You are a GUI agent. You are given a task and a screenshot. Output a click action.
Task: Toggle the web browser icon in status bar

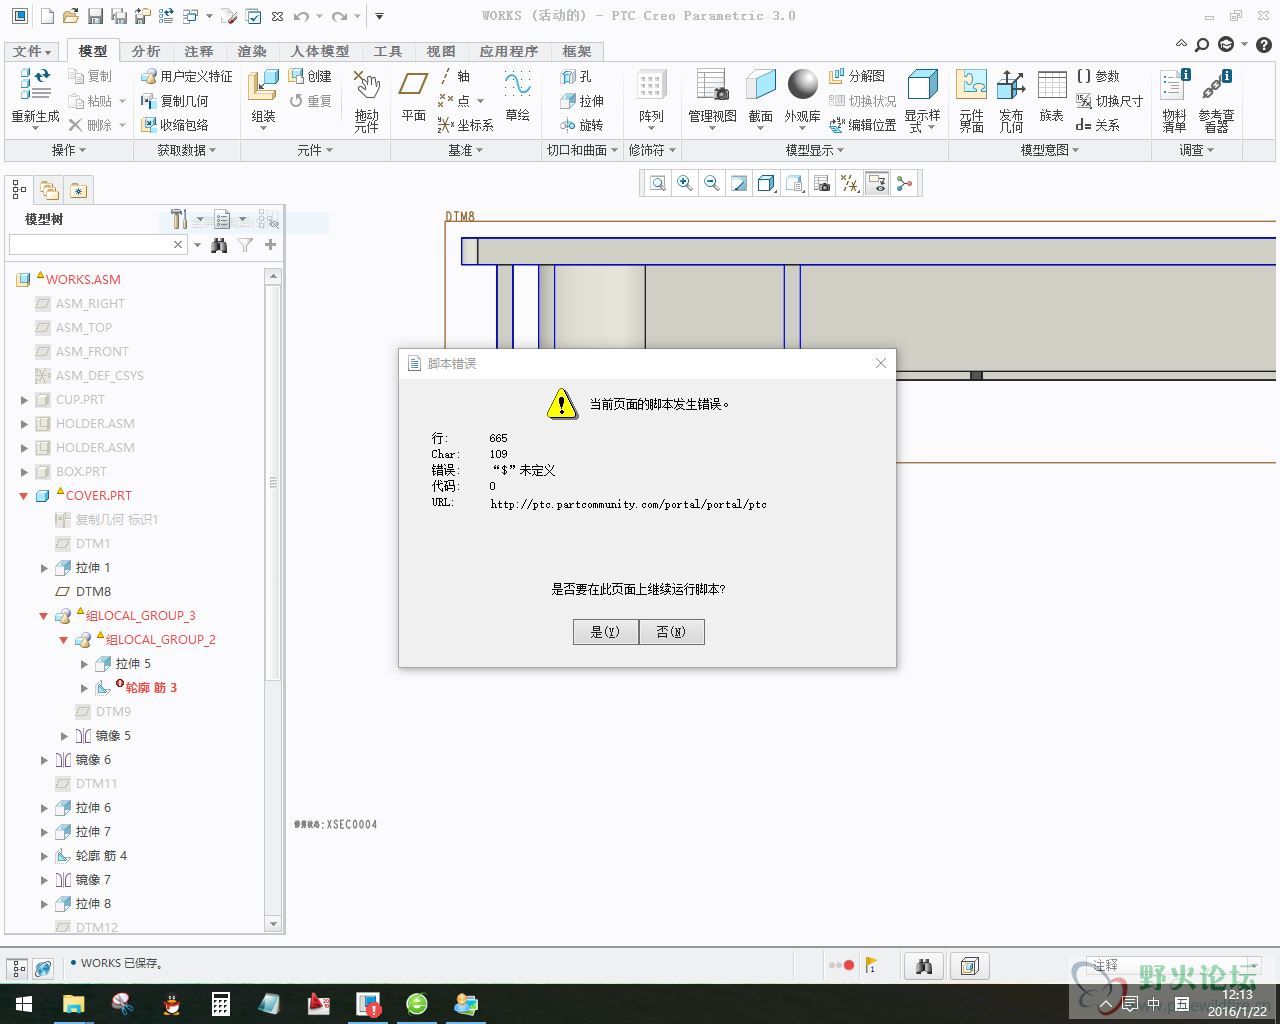tap(43, 968)
